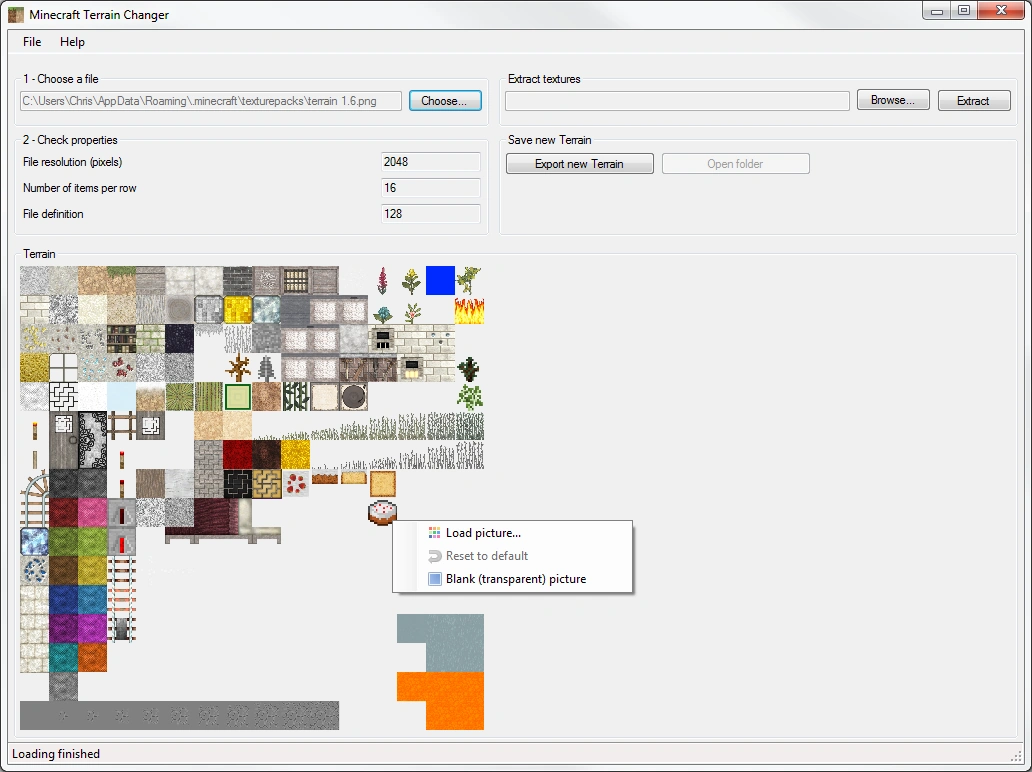The width and height of the screenshot is (1032, 772).
Task: Click the Load picture colorful grid icon
Action: click(434, 532)
